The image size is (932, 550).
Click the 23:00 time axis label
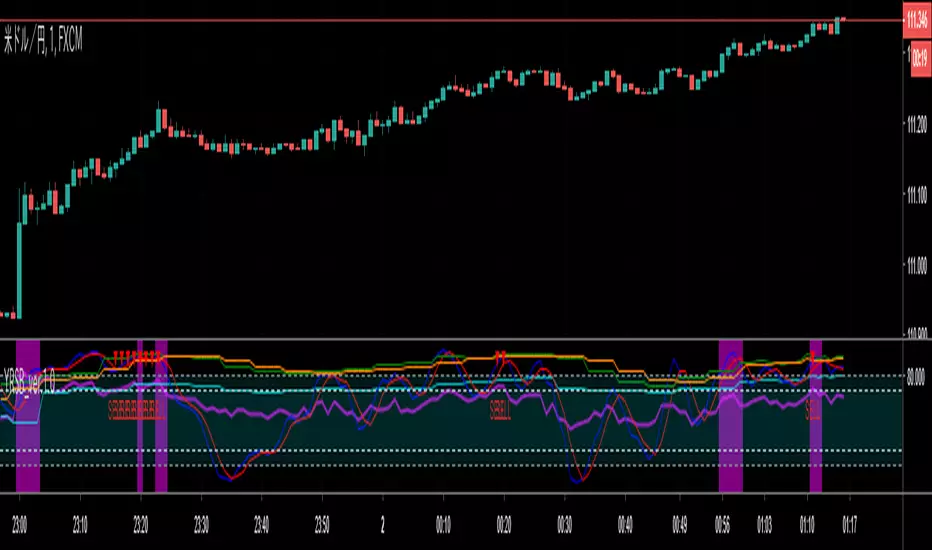[20, 525]
